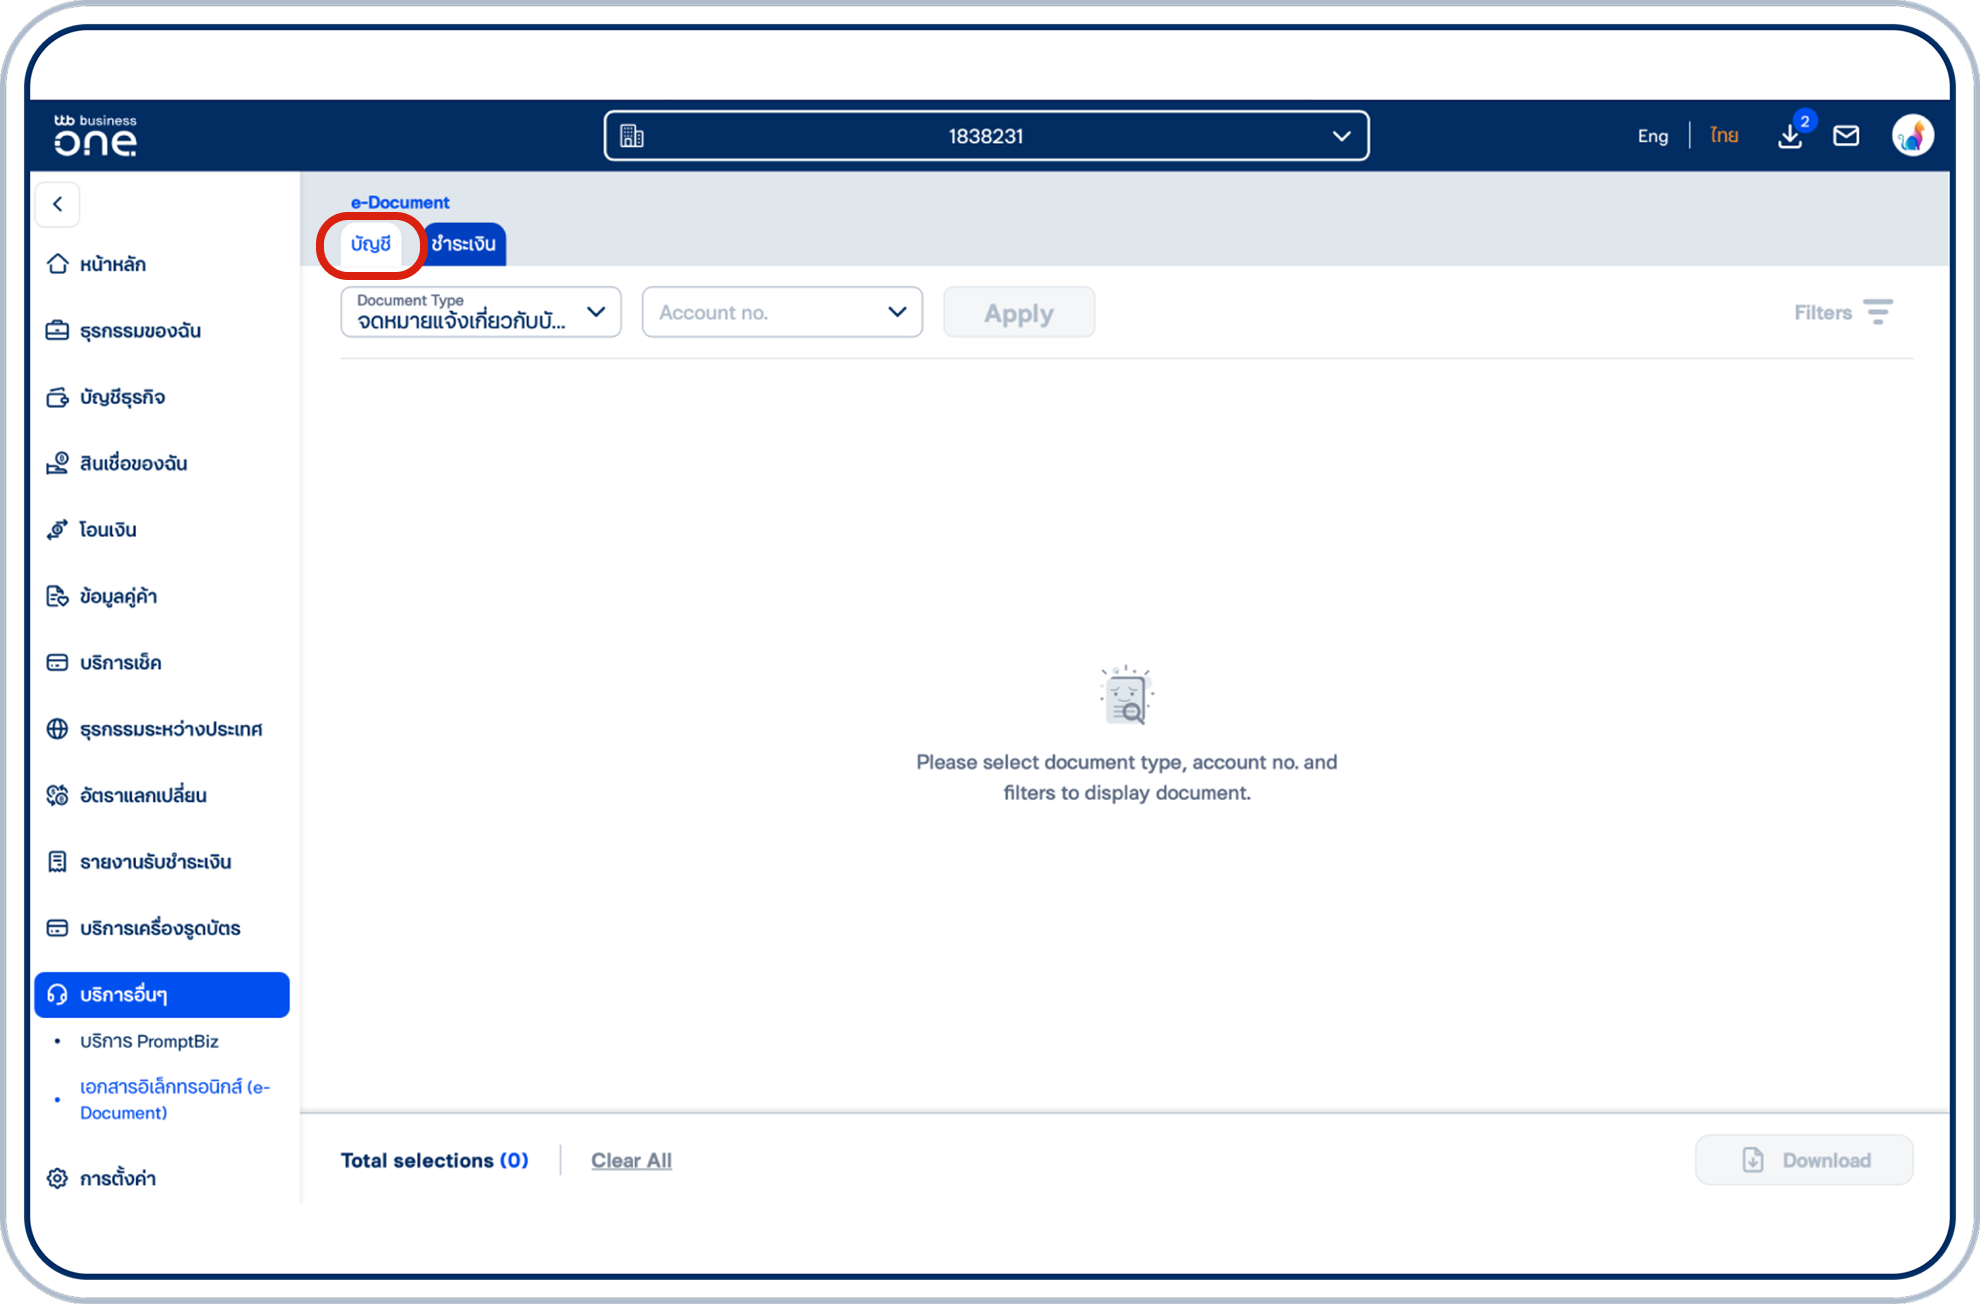The width and height of the screenshot is (1980, 1304).
Task: Select the บัญชี tab
Action: (371, 243)
